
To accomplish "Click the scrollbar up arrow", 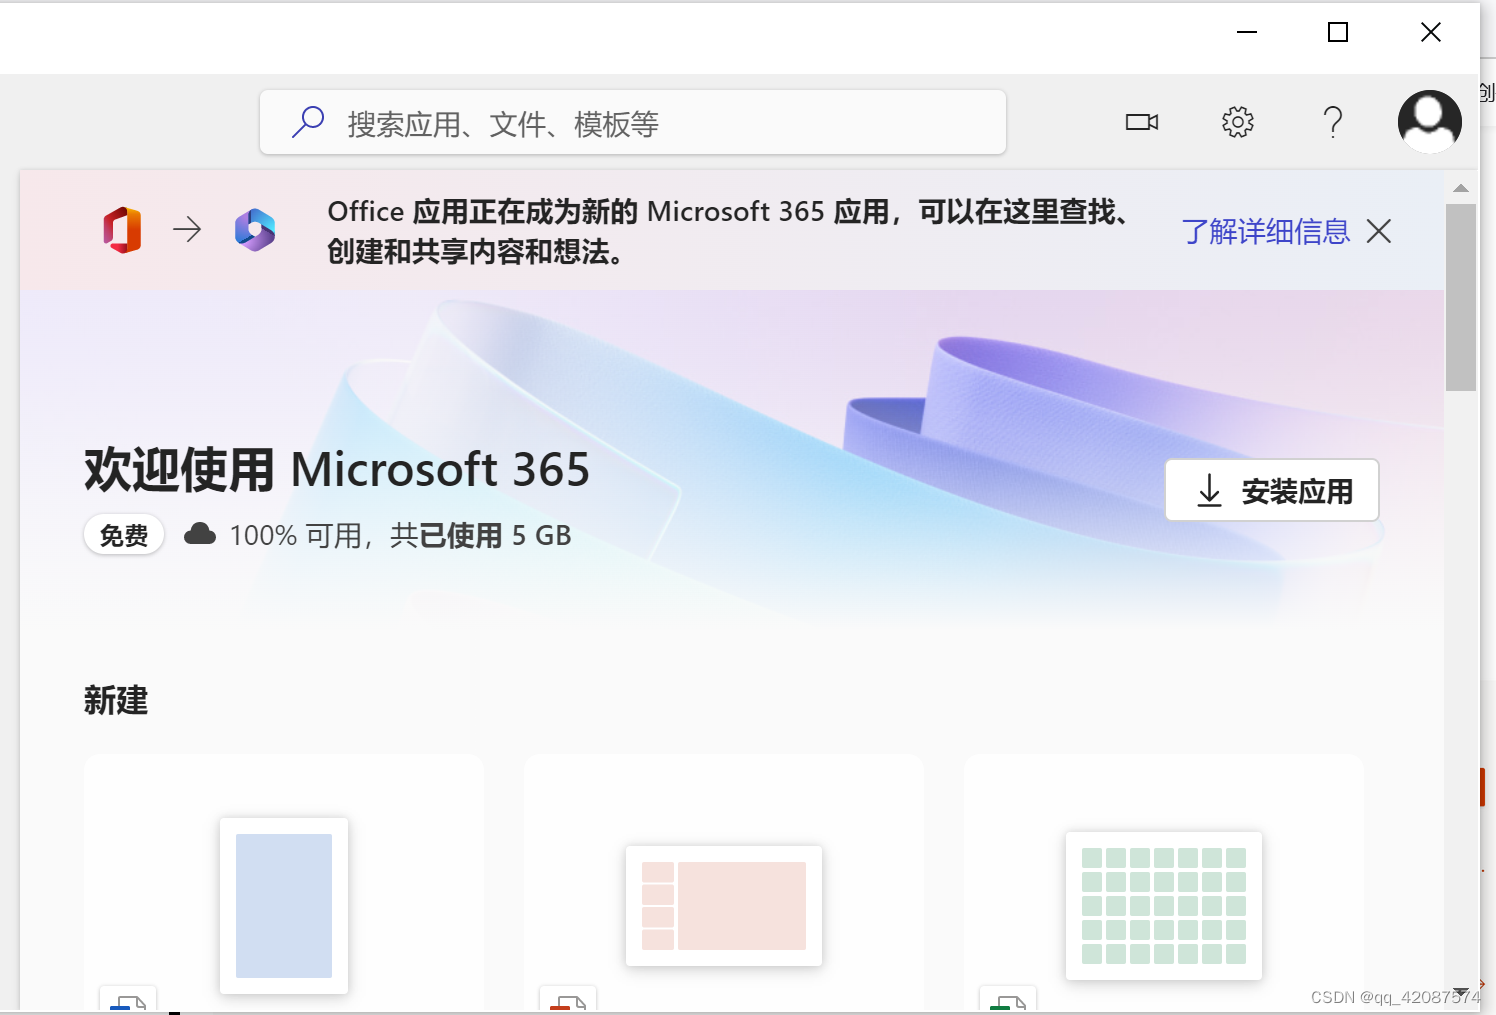I will 1461,188.
